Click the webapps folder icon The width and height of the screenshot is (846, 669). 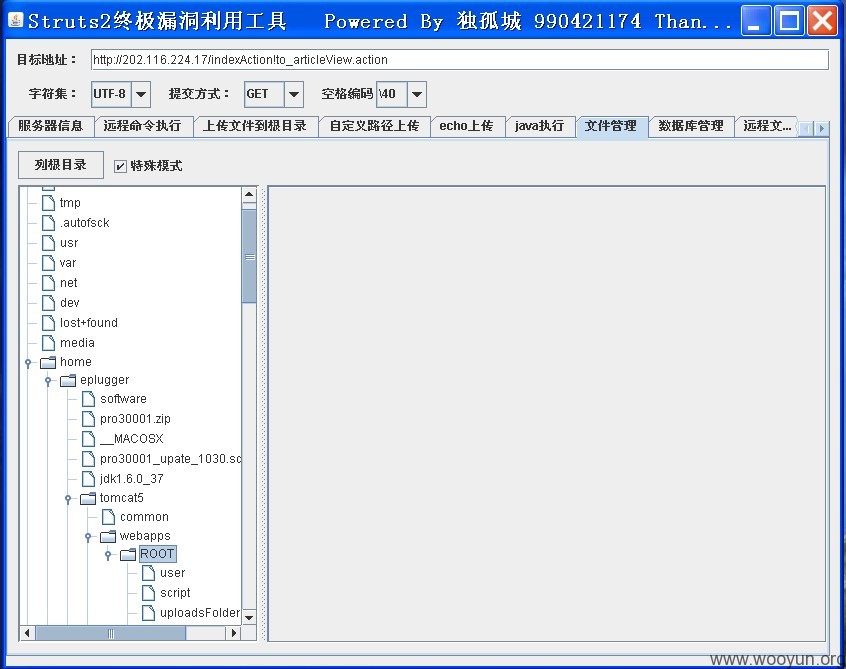click(108, 536)
